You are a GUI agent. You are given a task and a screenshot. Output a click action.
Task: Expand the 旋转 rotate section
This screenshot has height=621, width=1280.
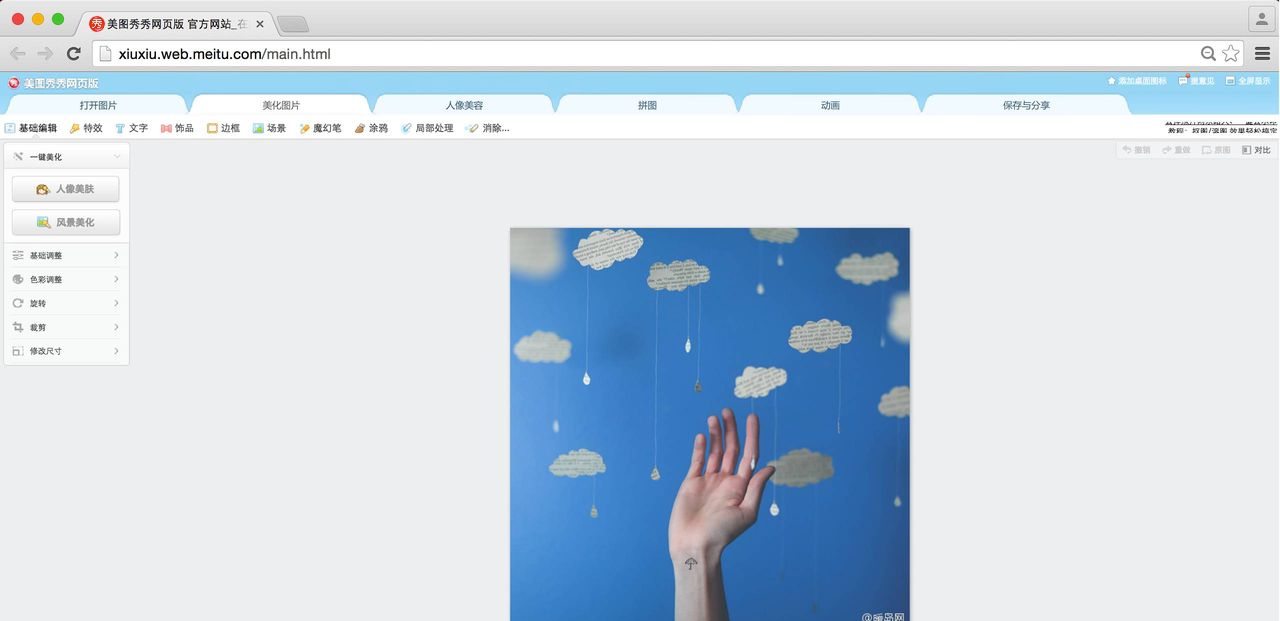coord(67,303)
